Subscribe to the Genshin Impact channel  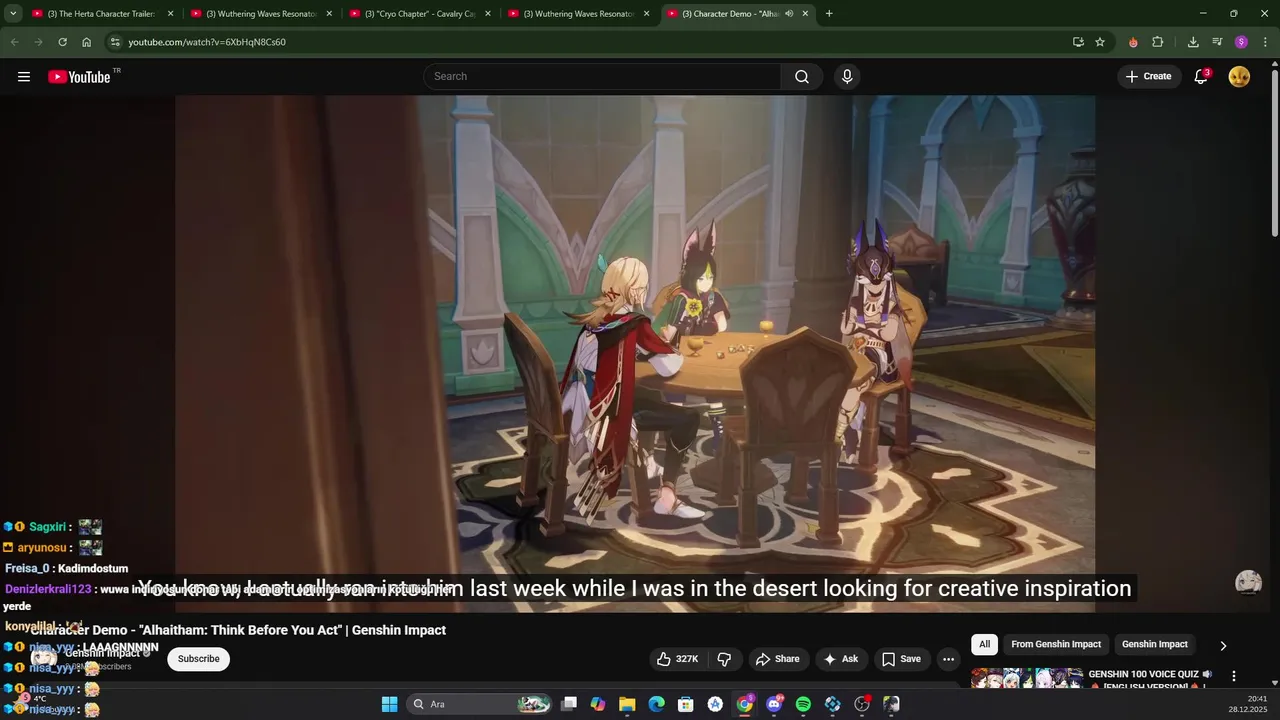199,659
